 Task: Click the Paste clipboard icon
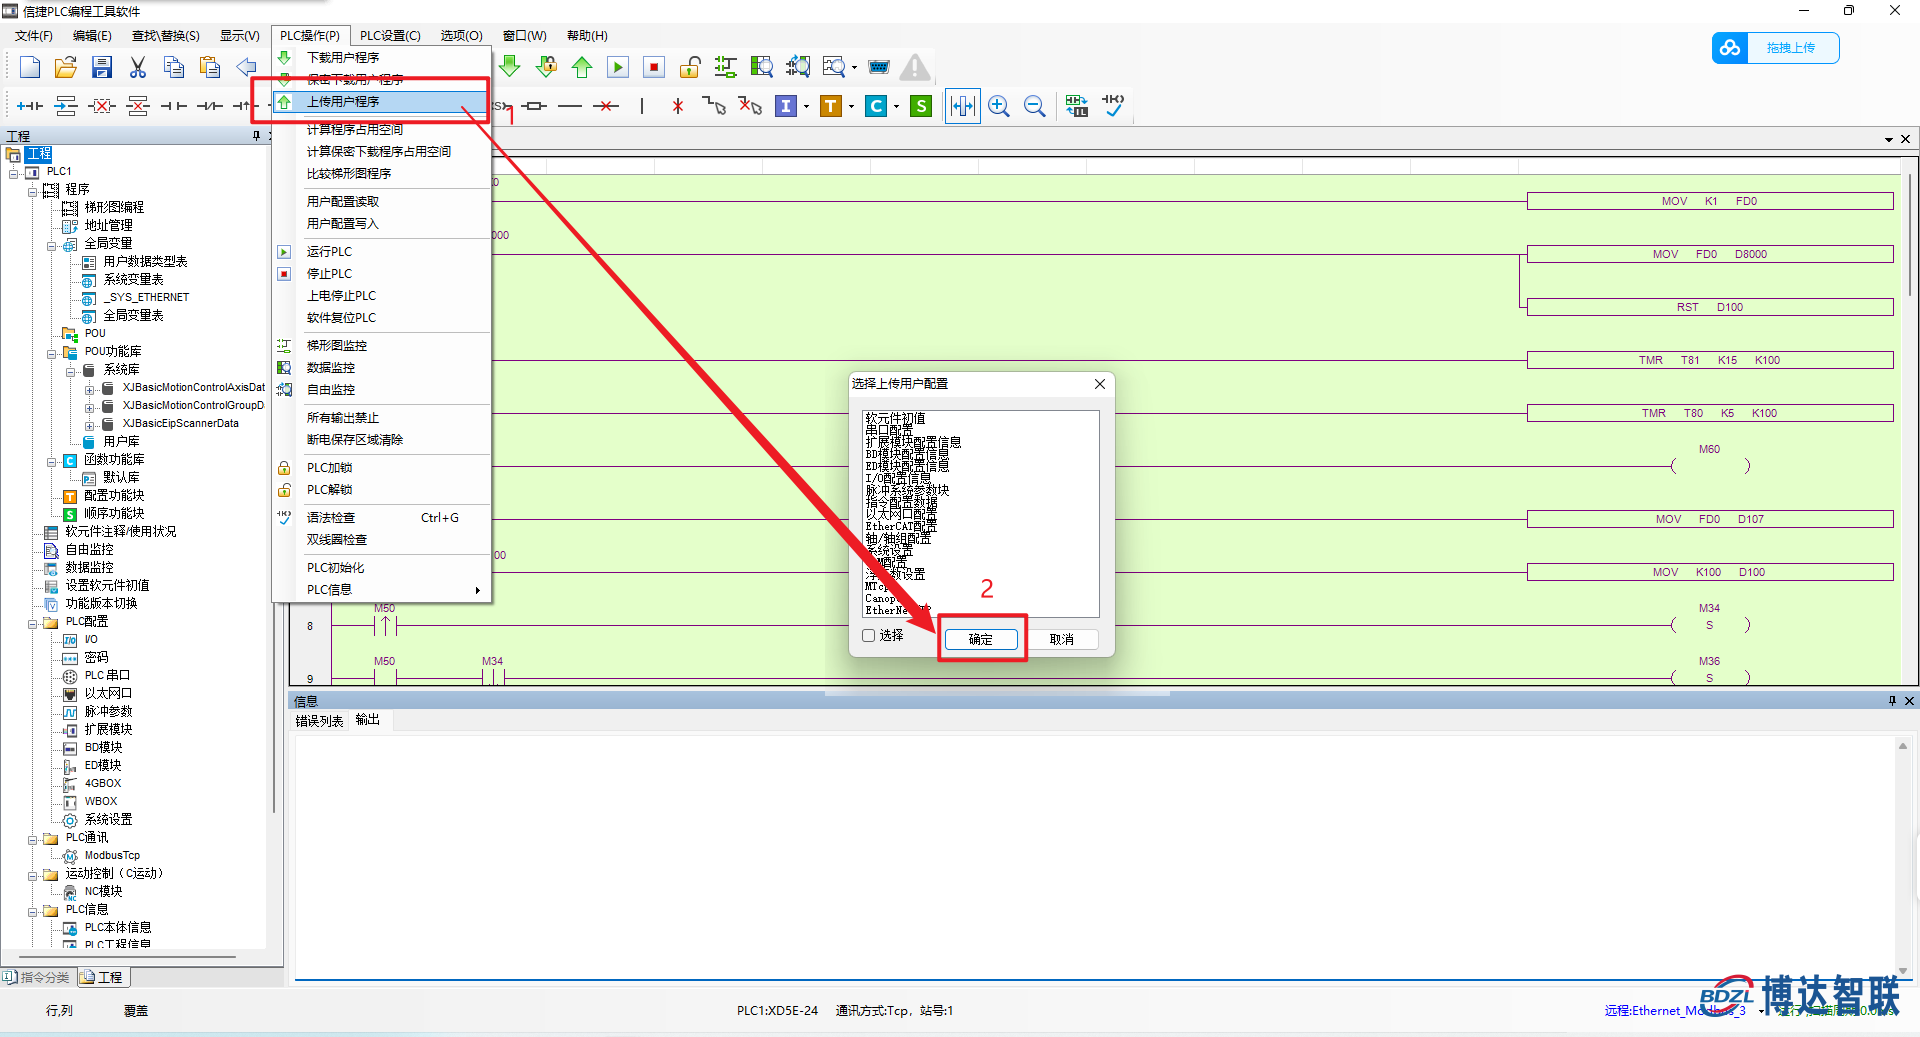(210, 67)
